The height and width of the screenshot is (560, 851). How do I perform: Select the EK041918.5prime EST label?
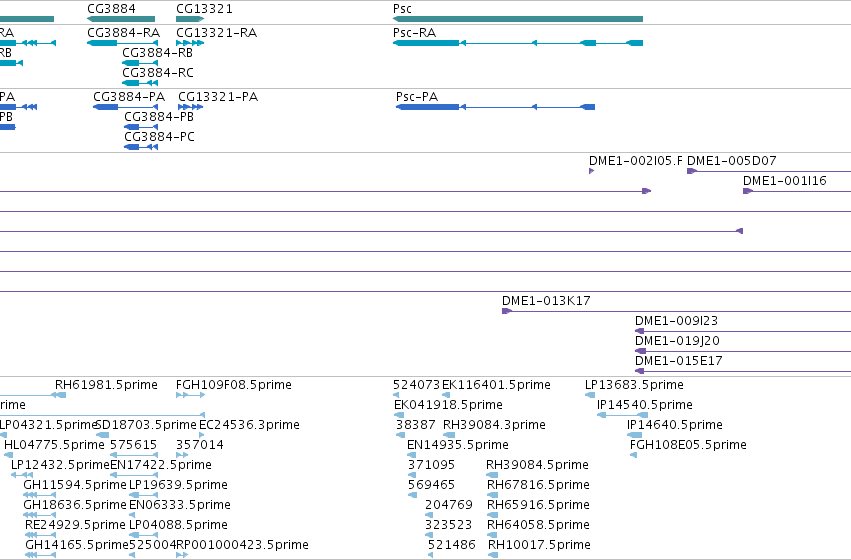[x=448, y=405]
